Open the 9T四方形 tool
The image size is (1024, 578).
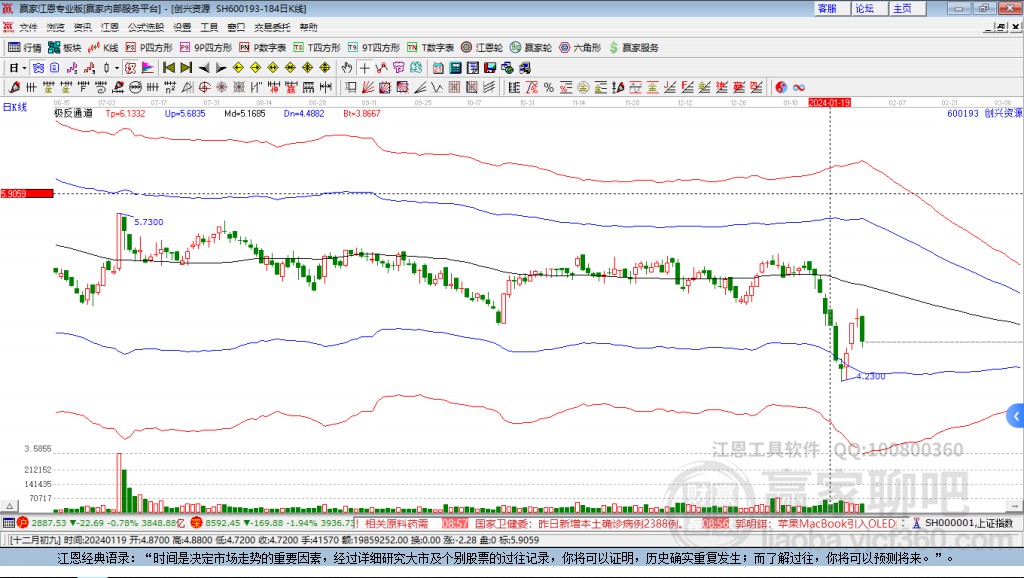[x=374, y=48]
